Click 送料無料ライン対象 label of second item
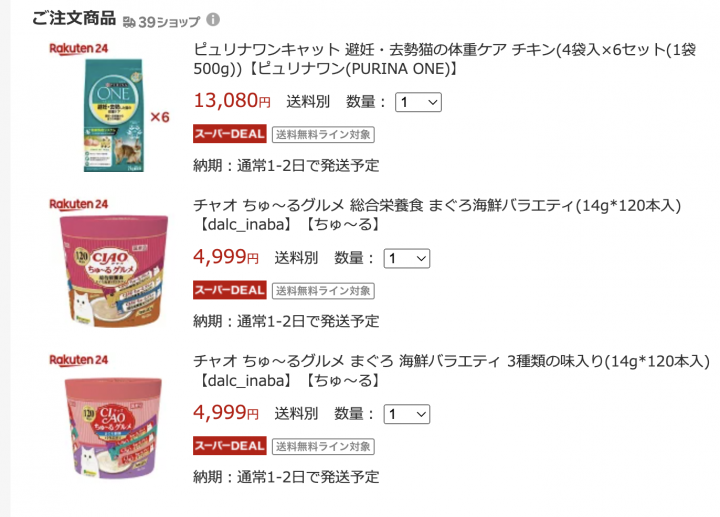Screen dimensions: 720x517 (323, 291)
